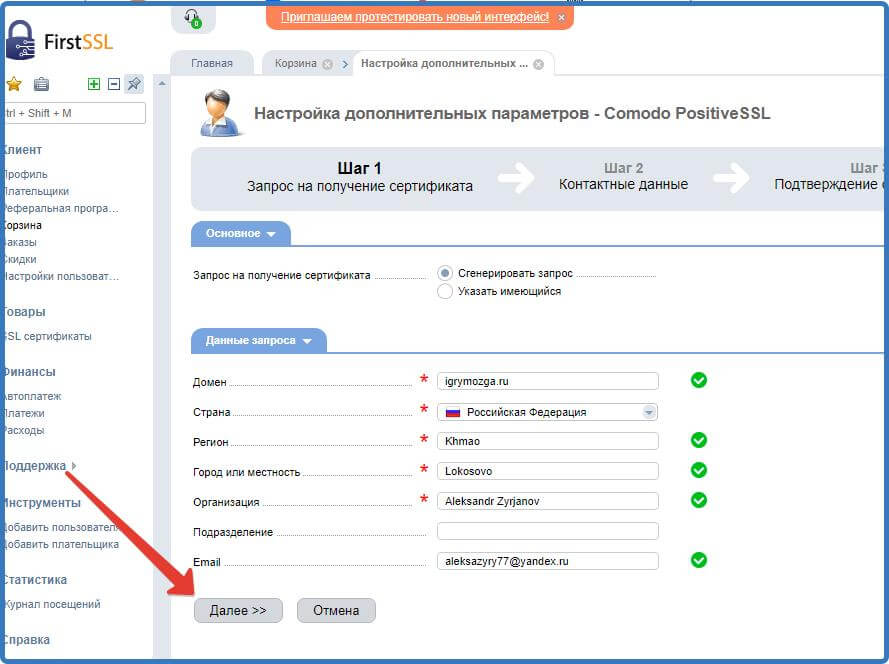
Task: Open the new interface invitation link
Action: (x=415, y=17)
